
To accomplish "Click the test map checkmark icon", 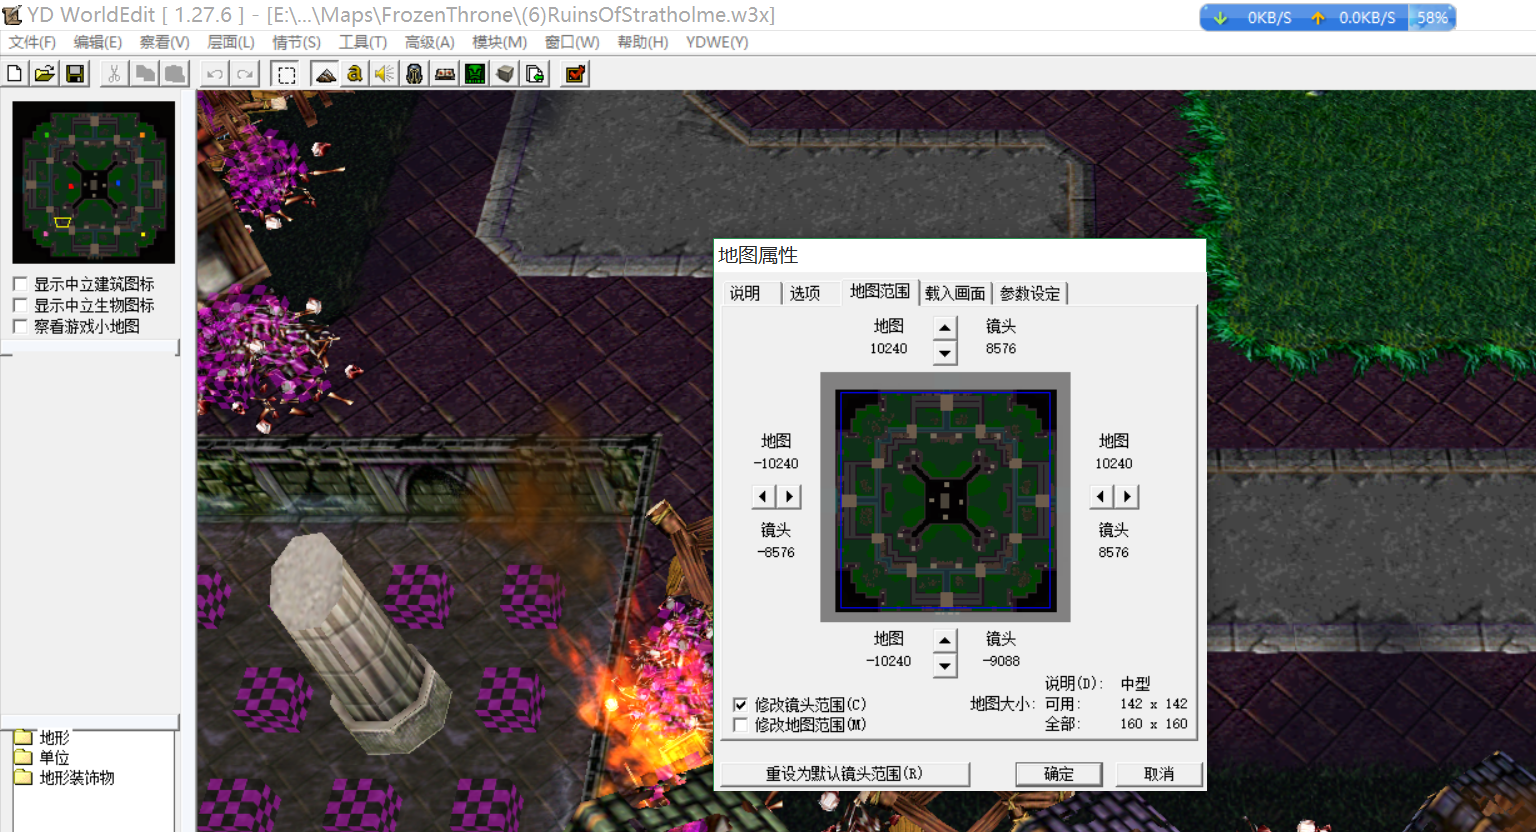I will point(575,74).
